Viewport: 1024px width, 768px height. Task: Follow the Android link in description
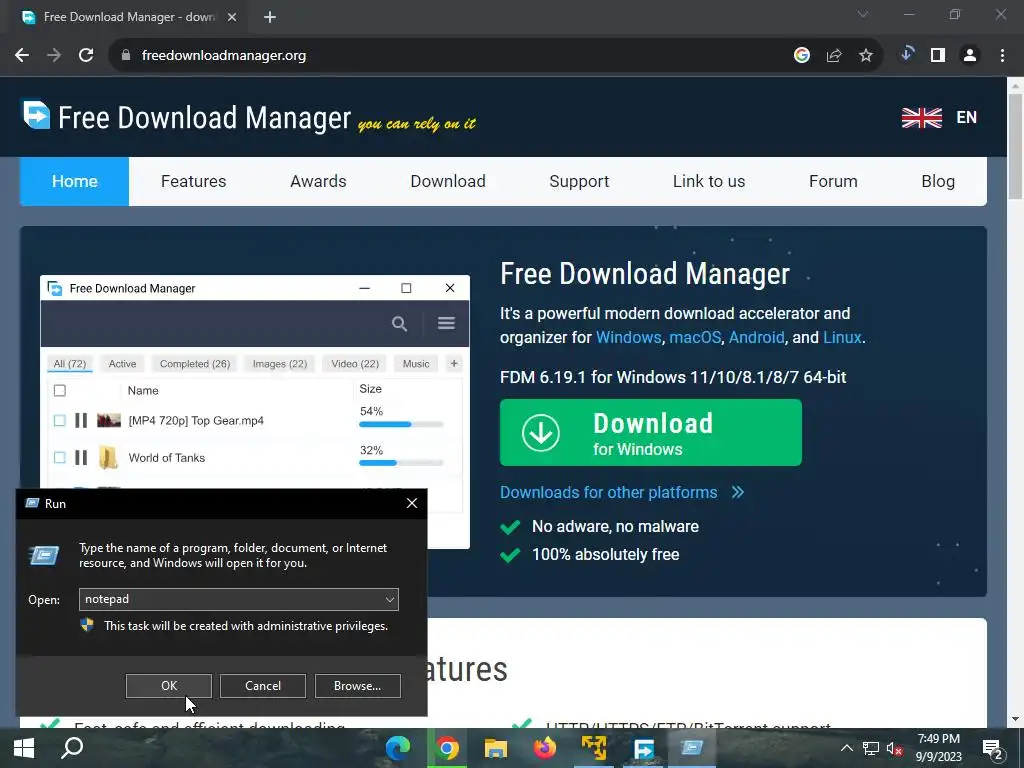756,338
